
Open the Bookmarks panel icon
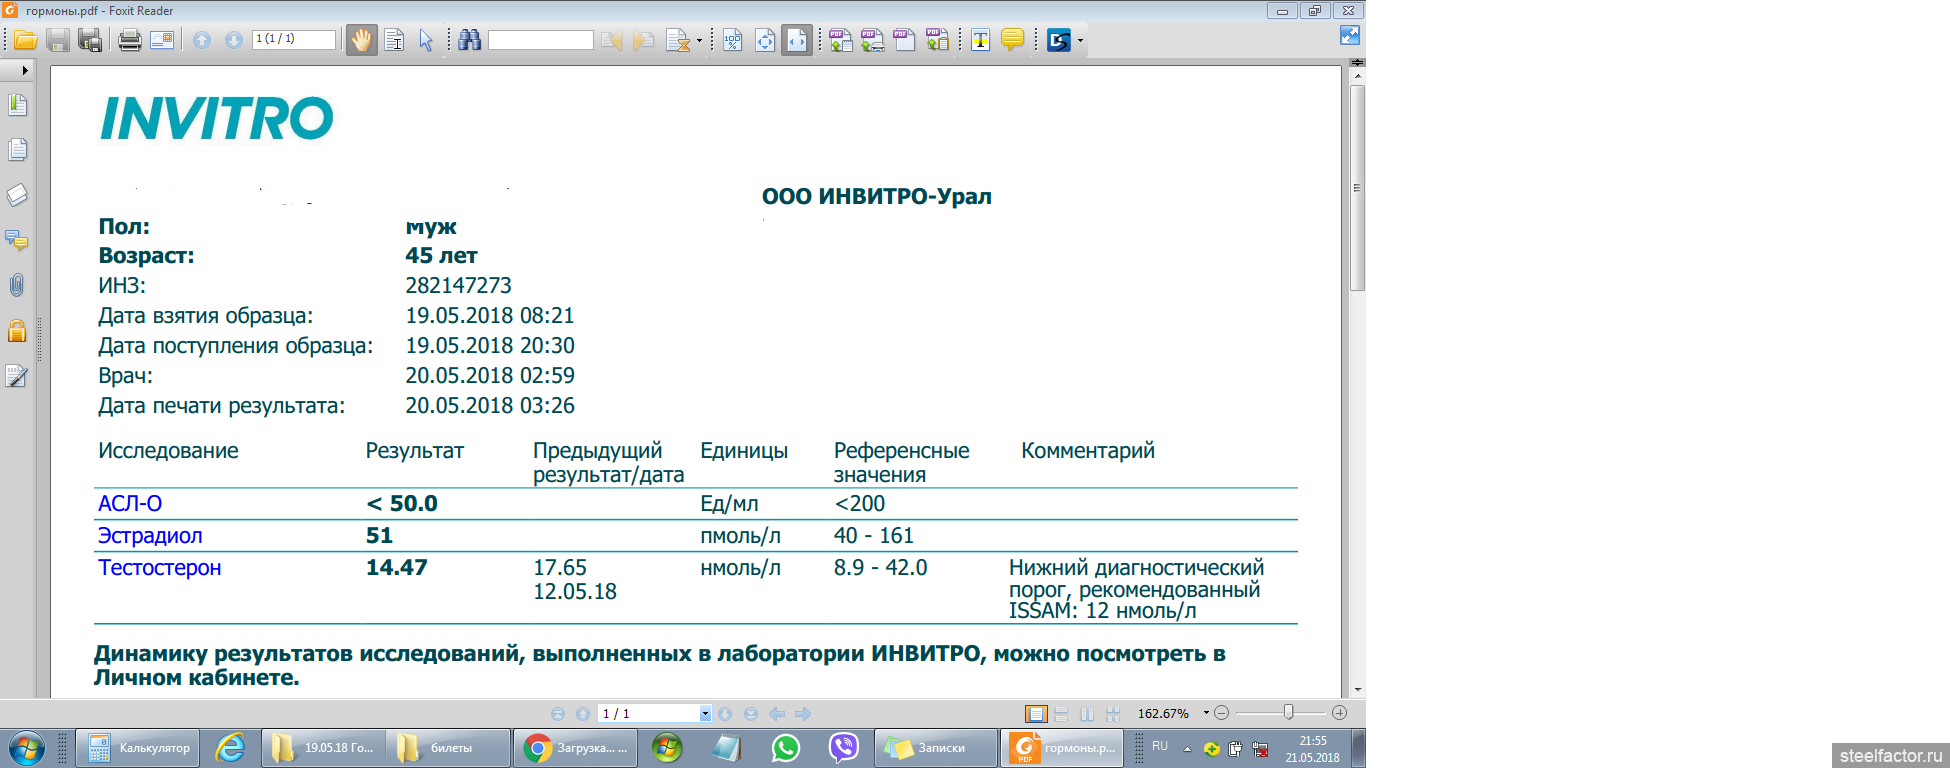(x=17, y=105)
